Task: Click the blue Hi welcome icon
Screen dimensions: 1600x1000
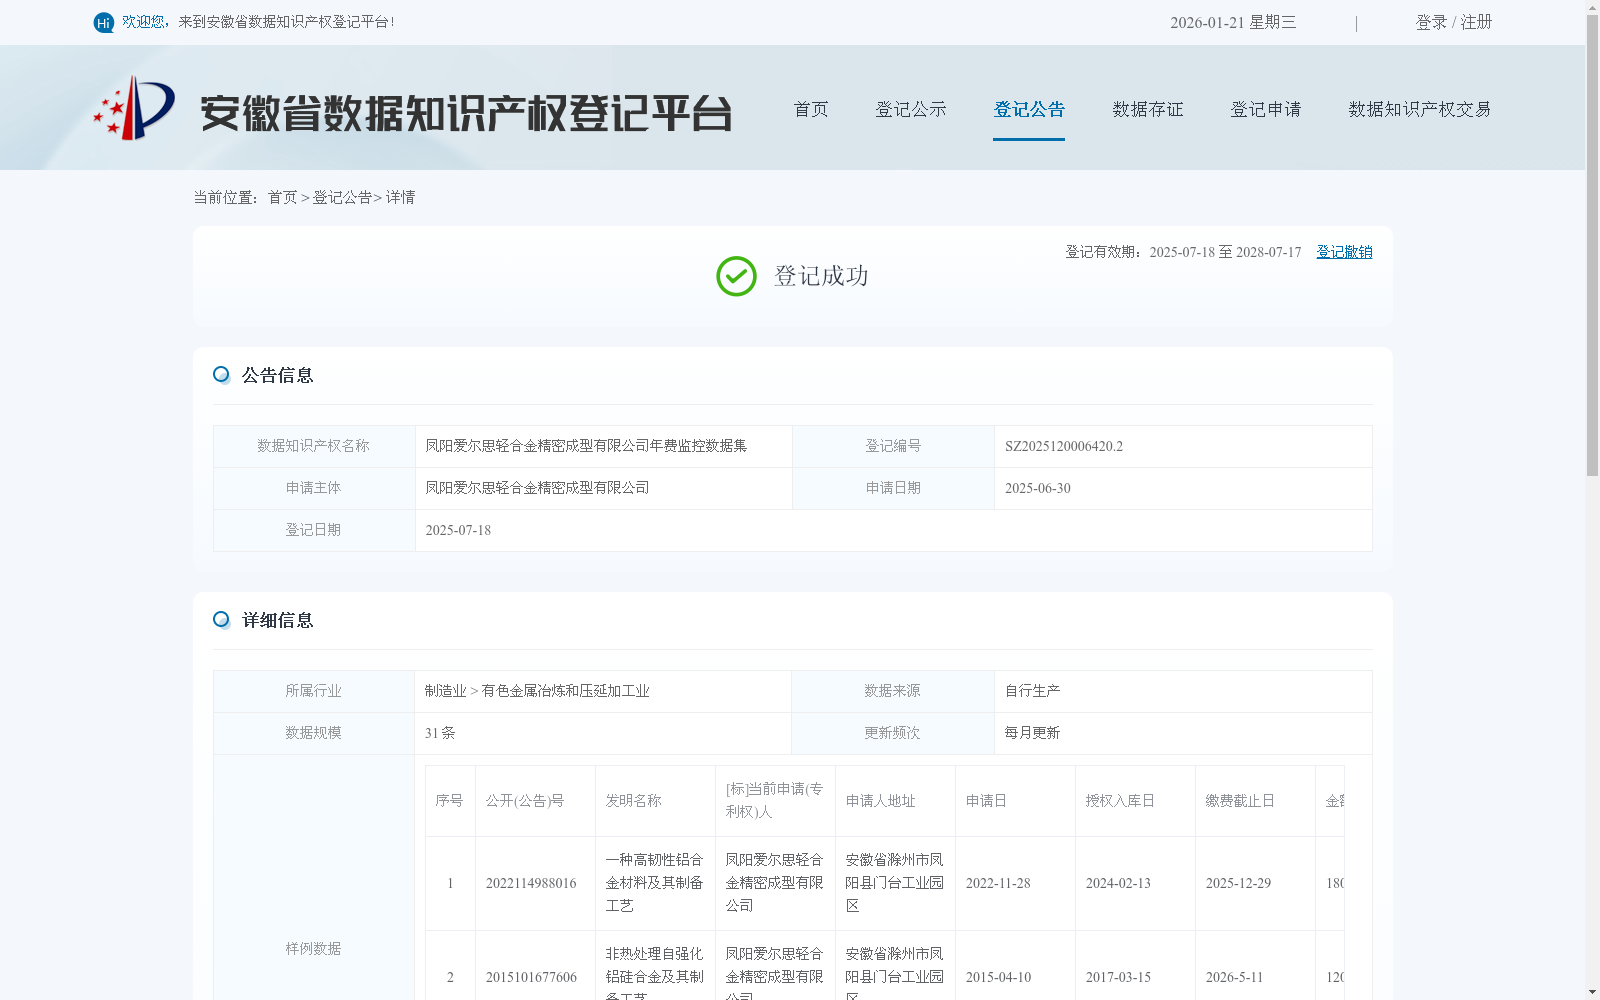Action: click(x=104, y=22)
